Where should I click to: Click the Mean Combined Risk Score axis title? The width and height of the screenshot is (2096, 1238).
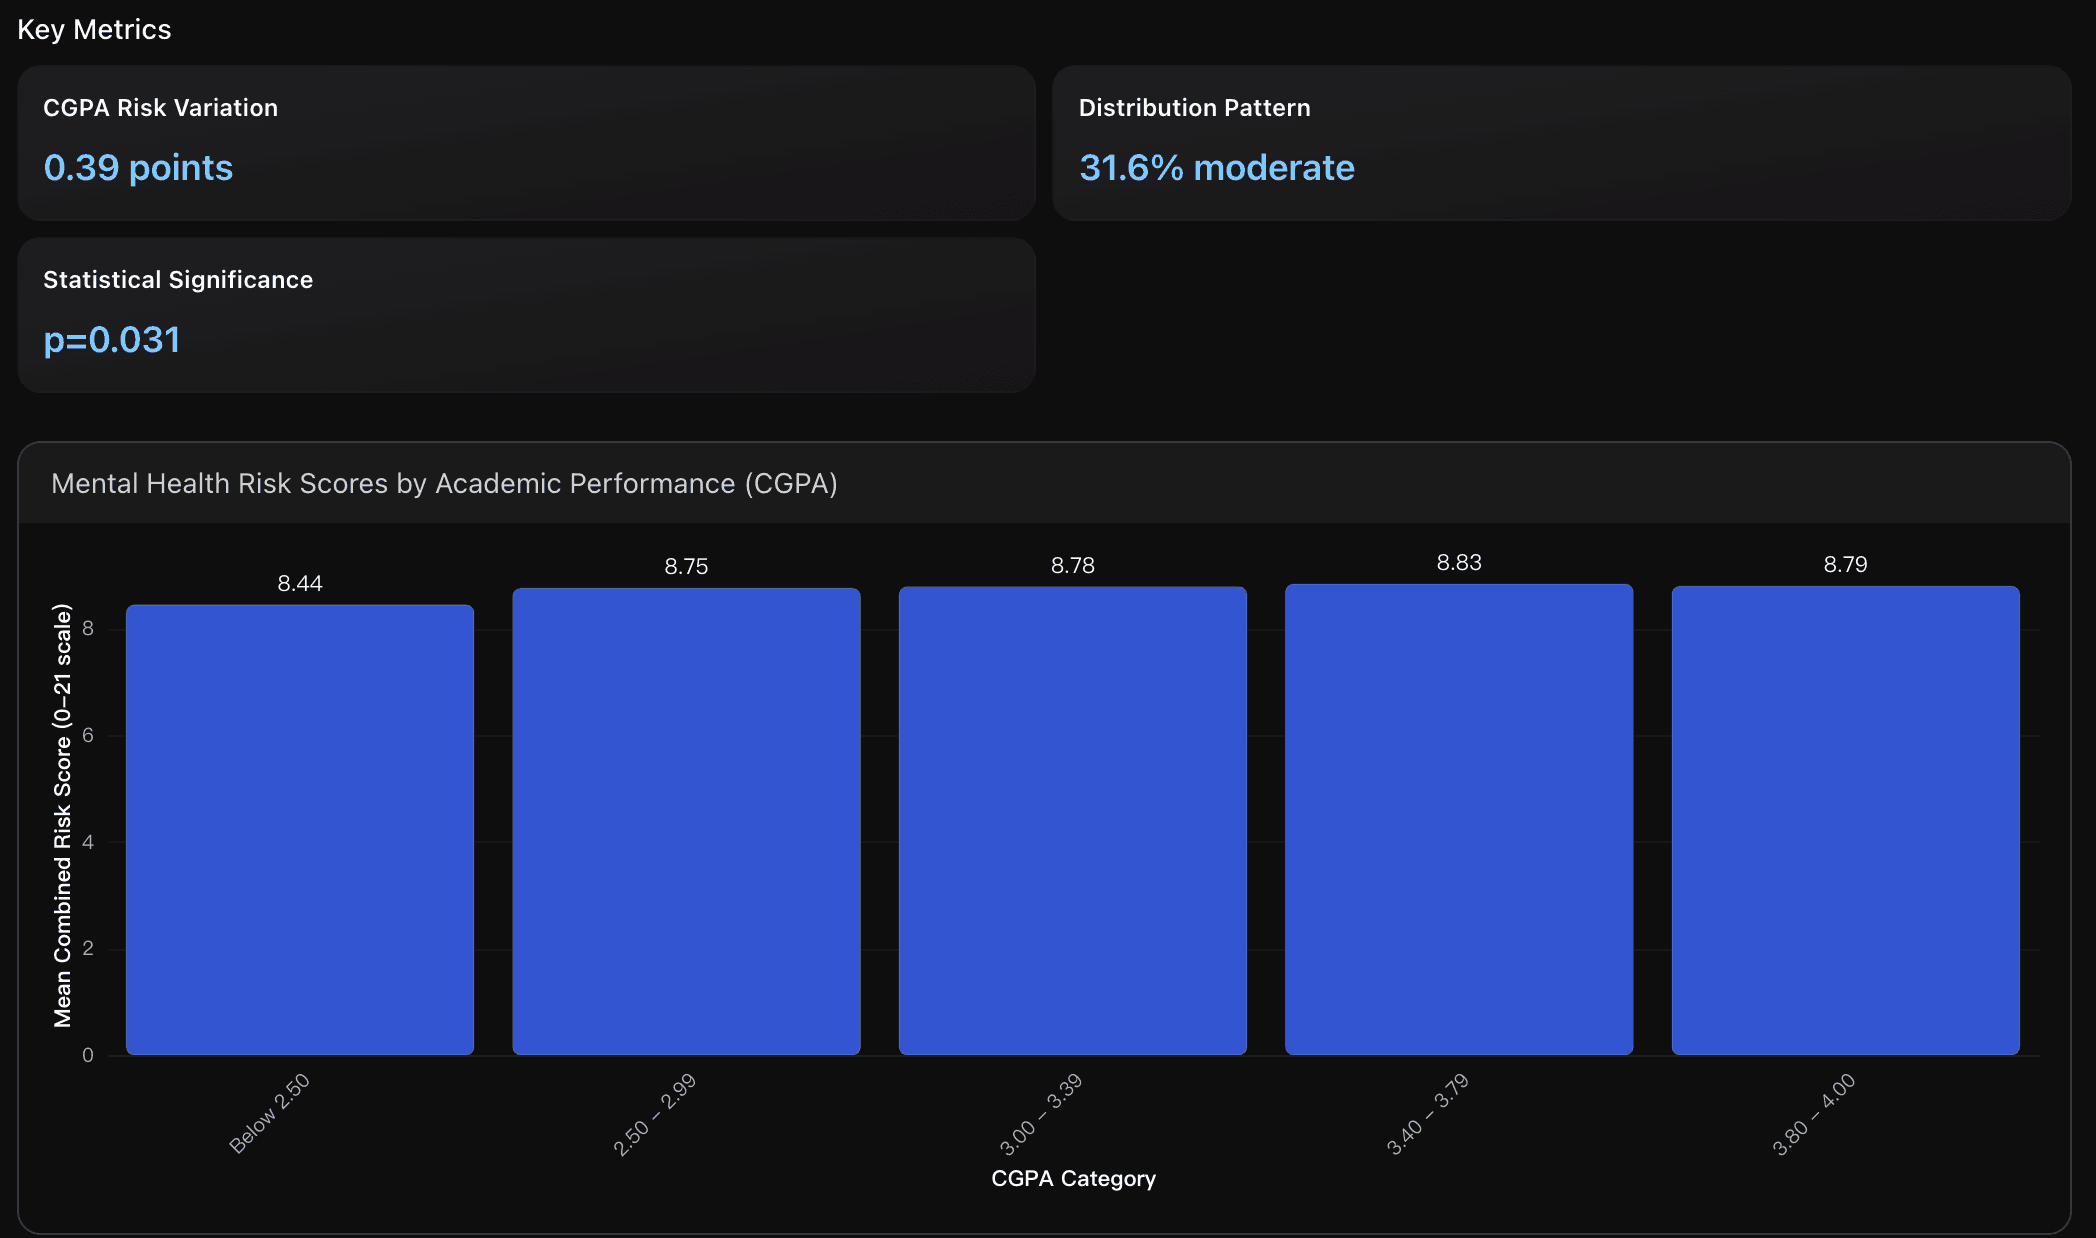(63, 815)
